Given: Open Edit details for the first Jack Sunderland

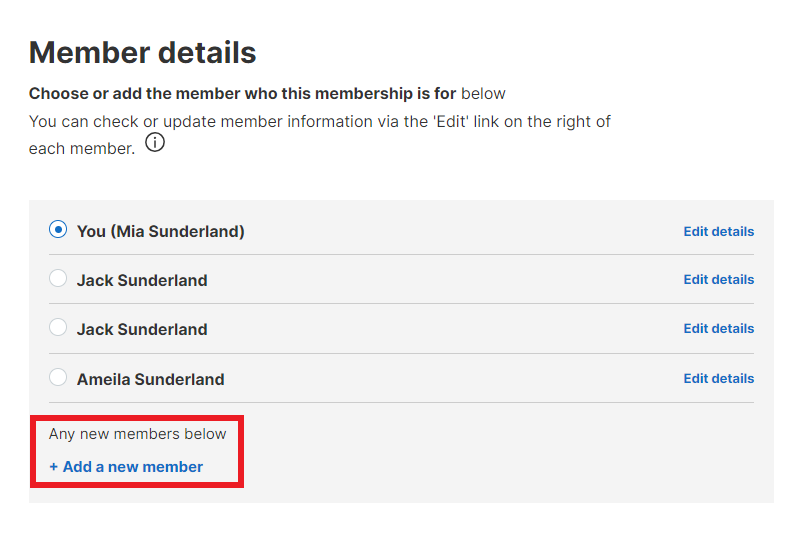Looking at the screenshot, I should point(718,279).
